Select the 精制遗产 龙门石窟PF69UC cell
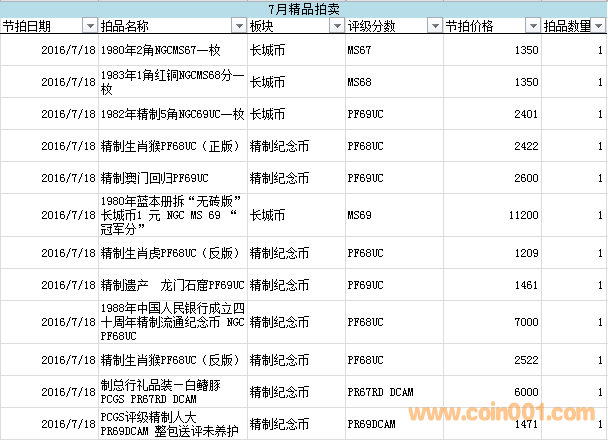Image resolution: width=608 pixels, height=440 pixels. point(173,285)
